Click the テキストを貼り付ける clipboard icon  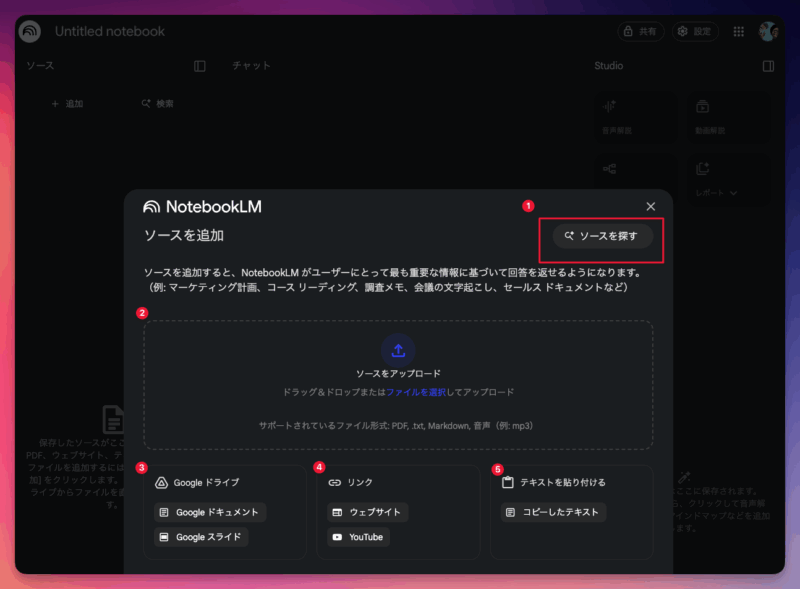(x=508, y=482)
